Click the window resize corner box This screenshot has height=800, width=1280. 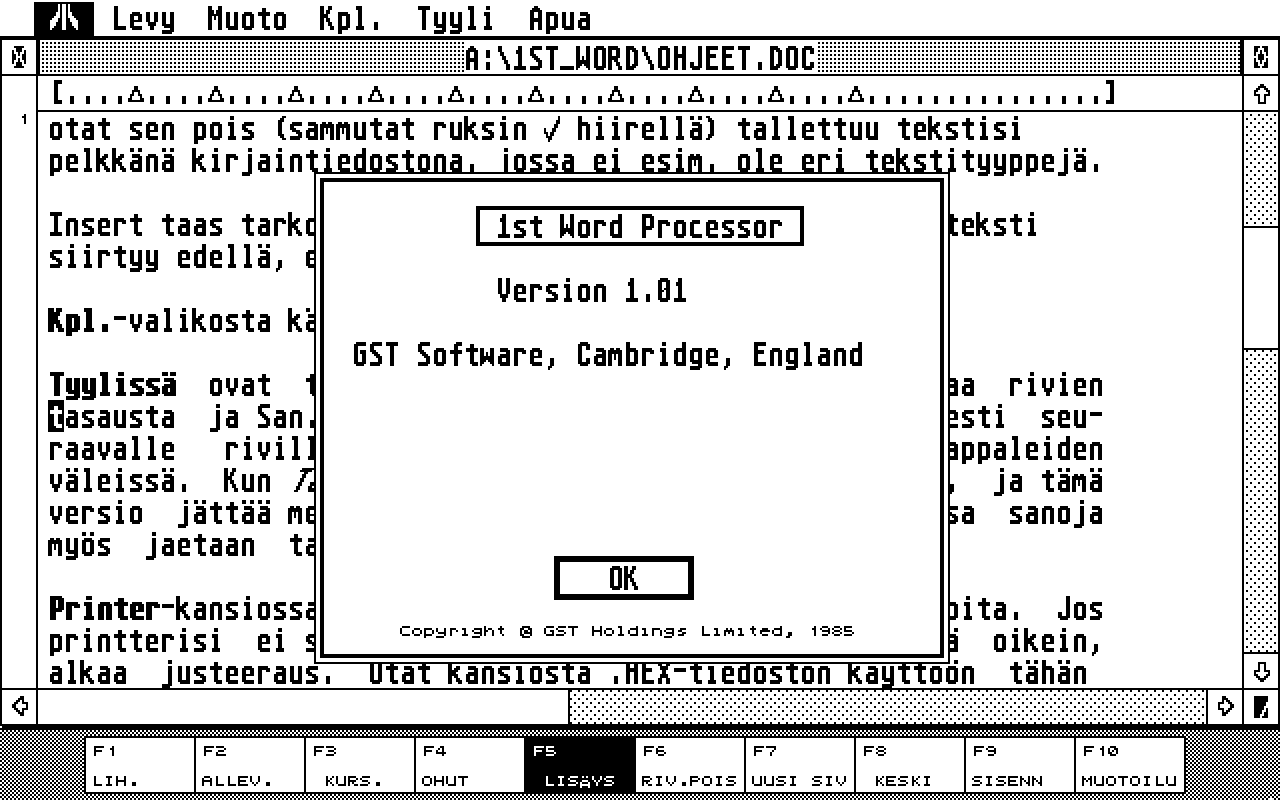[1261, 706]
